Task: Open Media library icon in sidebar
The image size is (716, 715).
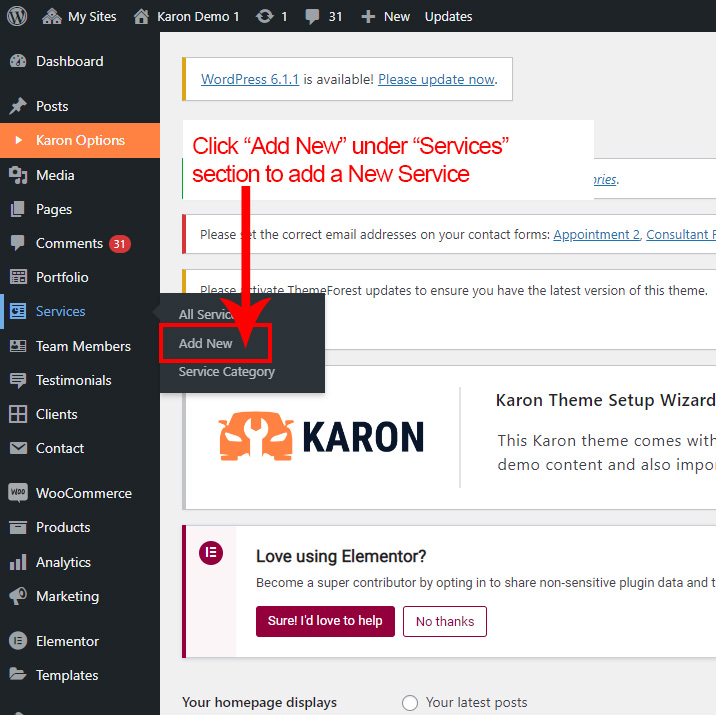Action: [x=18, y=175]
